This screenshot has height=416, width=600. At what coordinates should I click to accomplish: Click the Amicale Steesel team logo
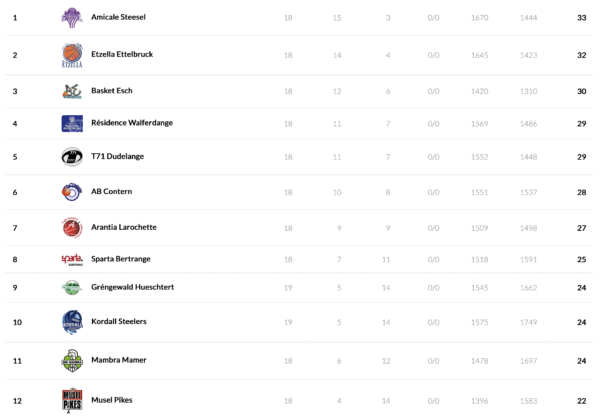72,18
